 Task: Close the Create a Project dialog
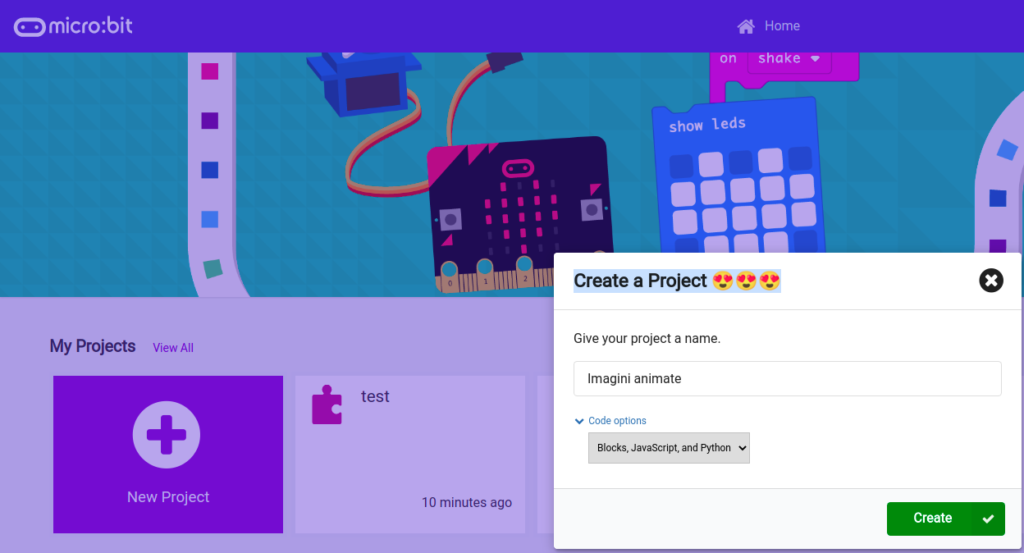[x=990, y=281]
